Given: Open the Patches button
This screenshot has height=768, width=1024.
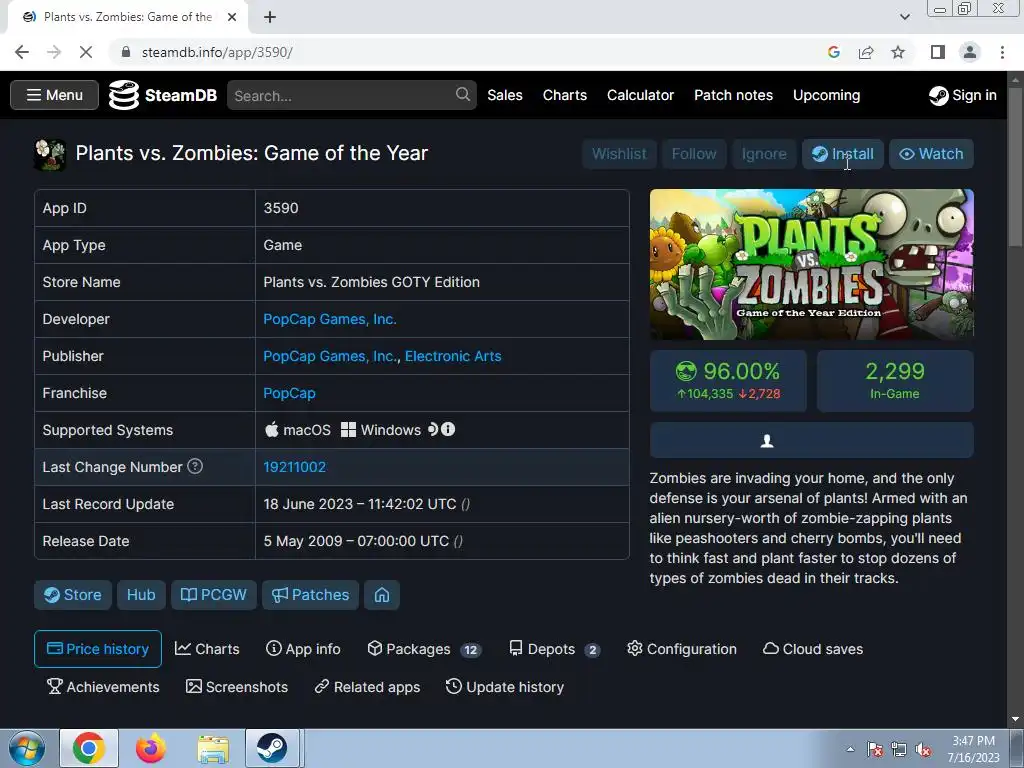Looking at the screenshot, I should 310,595.
